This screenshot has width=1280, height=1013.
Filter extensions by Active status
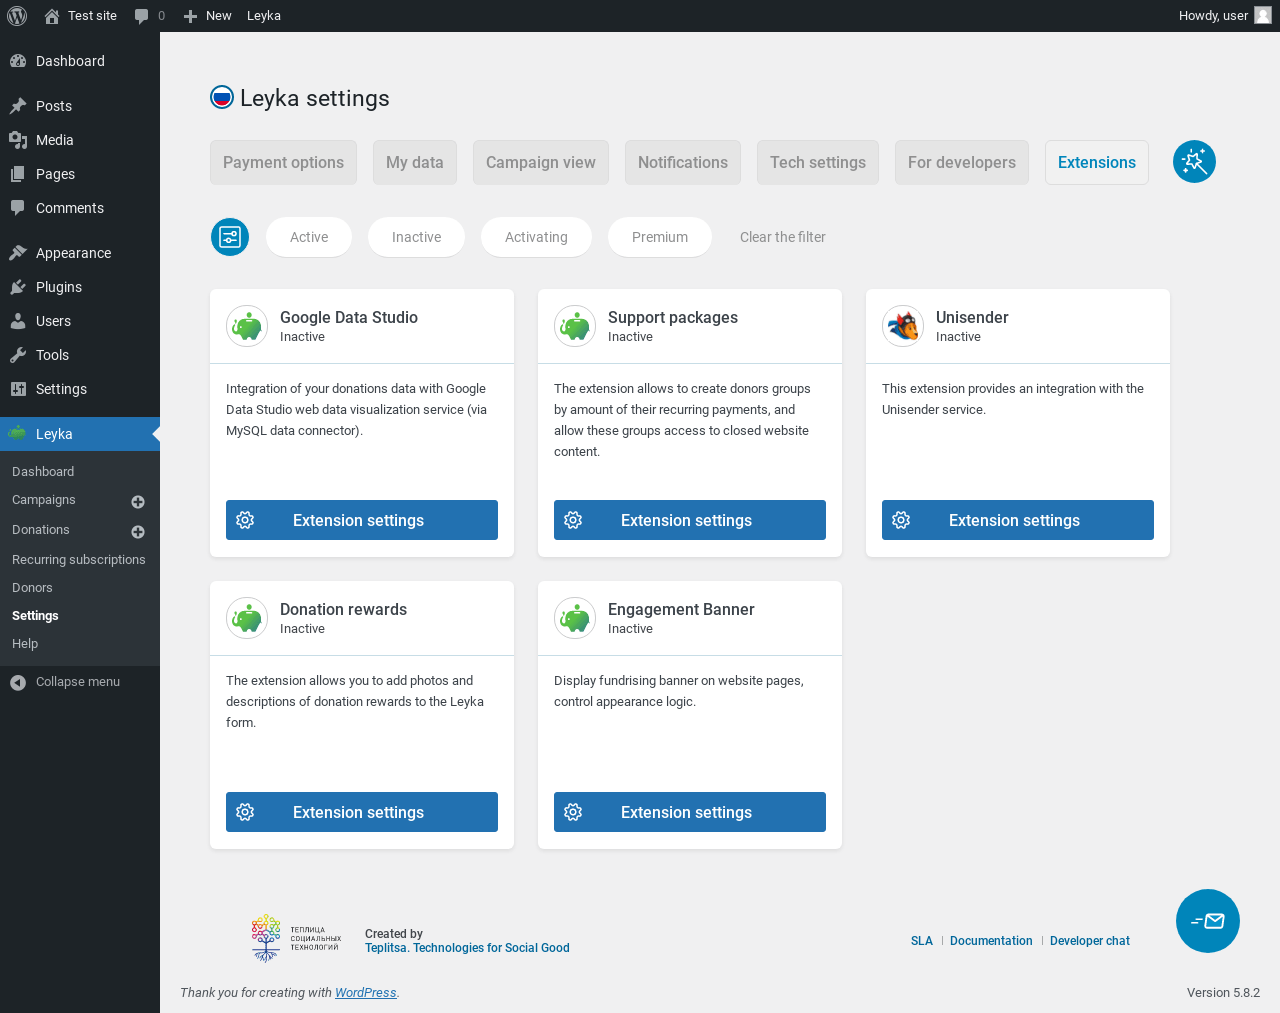[309, 237]
